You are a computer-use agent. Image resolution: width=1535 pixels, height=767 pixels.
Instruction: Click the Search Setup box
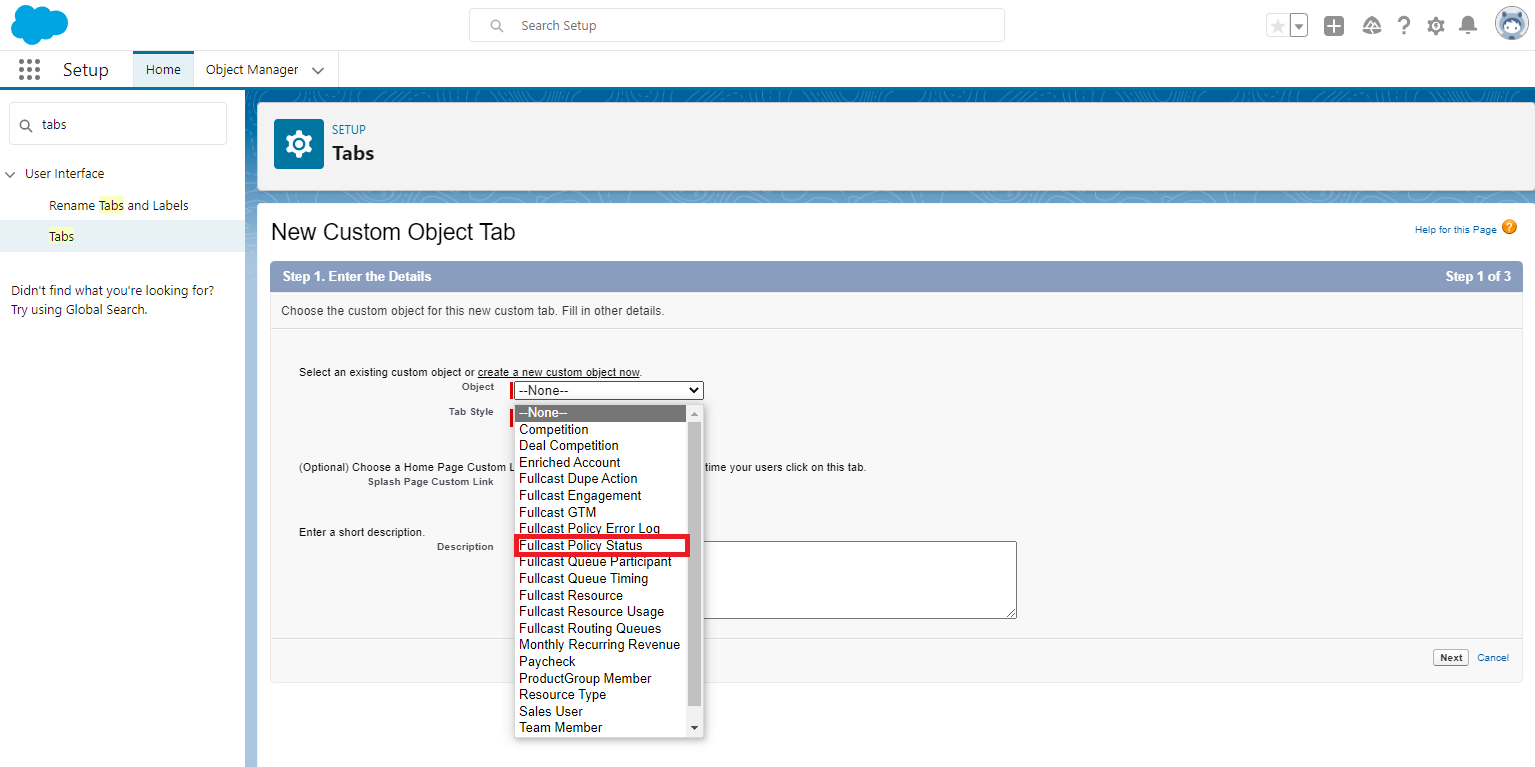[x=737, y=25]
